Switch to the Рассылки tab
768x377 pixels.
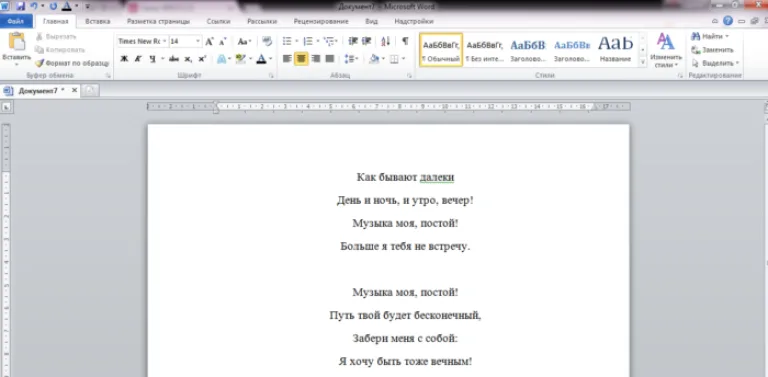coord(262,22)
